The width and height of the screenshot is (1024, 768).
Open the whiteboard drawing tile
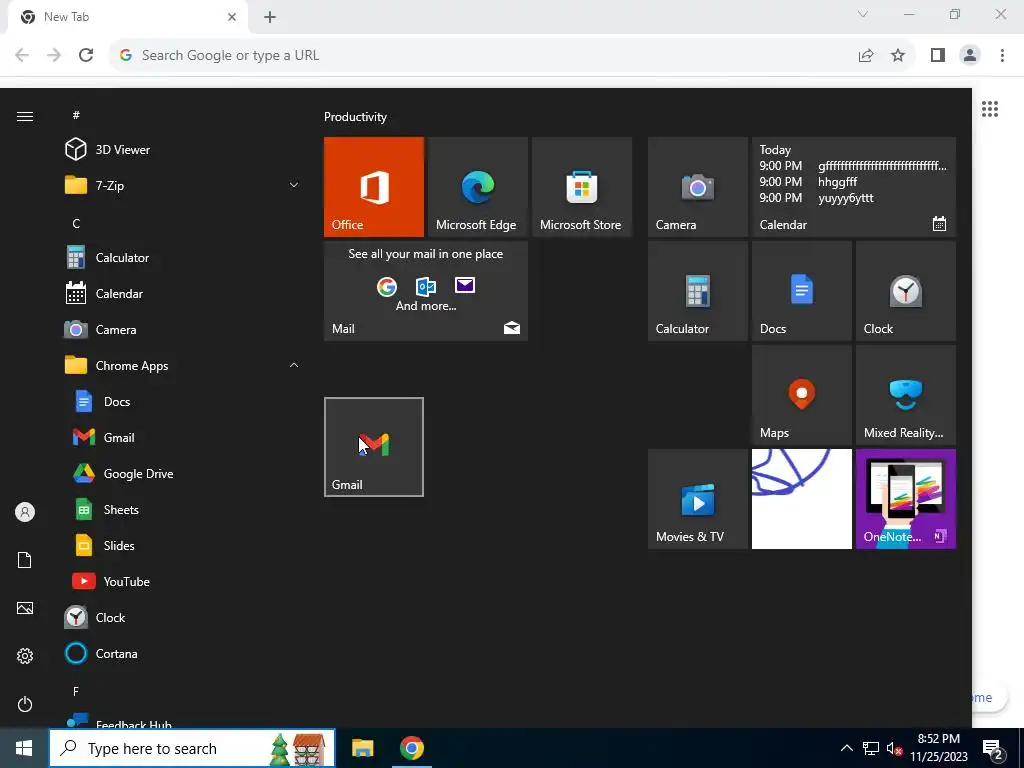[801, 499]
